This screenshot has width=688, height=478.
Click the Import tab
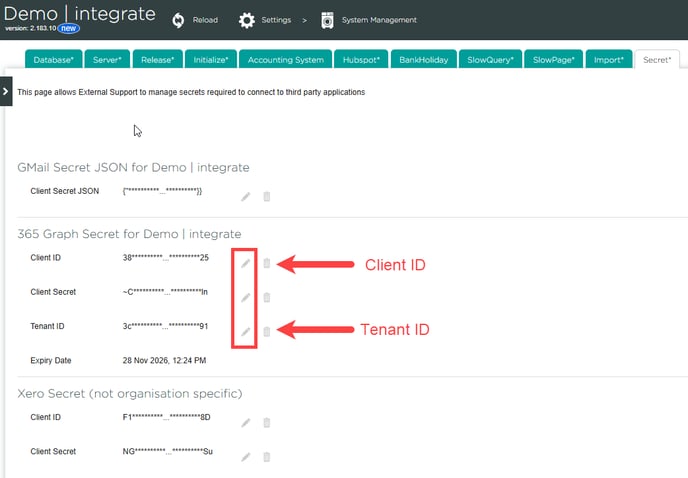(608, 60)
